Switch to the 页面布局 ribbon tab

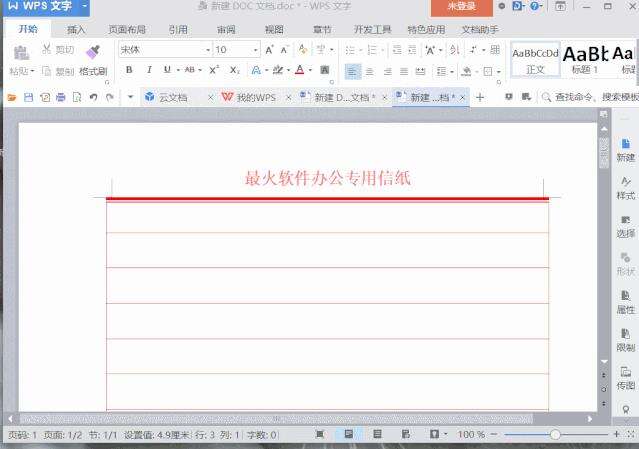pos(127,30)
